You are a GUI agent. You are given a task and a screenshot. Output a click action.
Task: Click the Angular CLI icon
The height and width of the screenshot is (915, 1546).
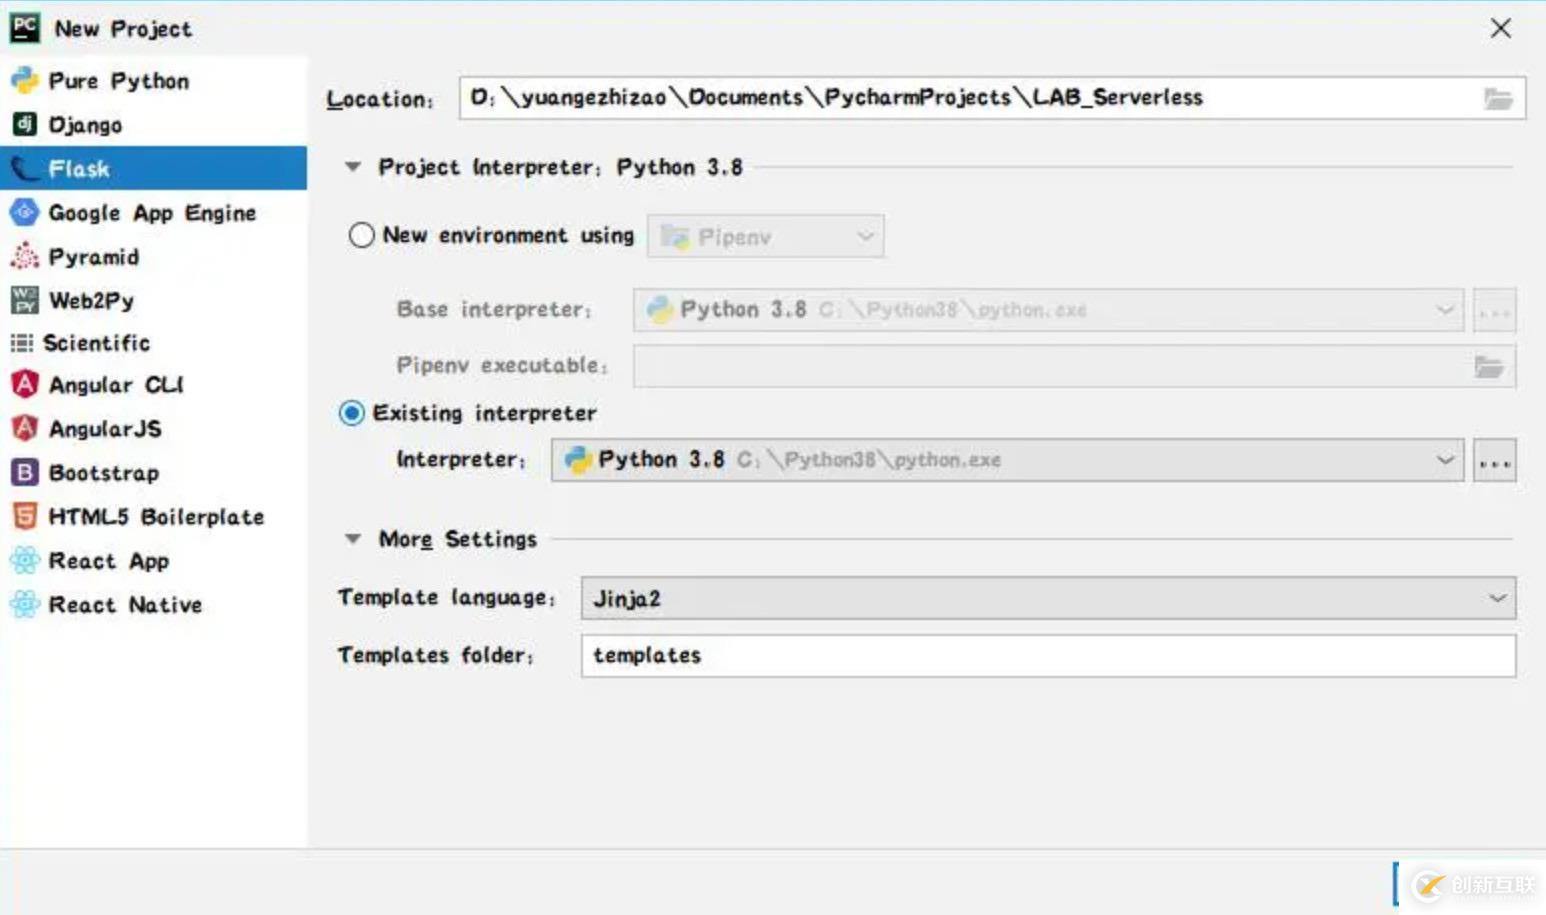24,385
